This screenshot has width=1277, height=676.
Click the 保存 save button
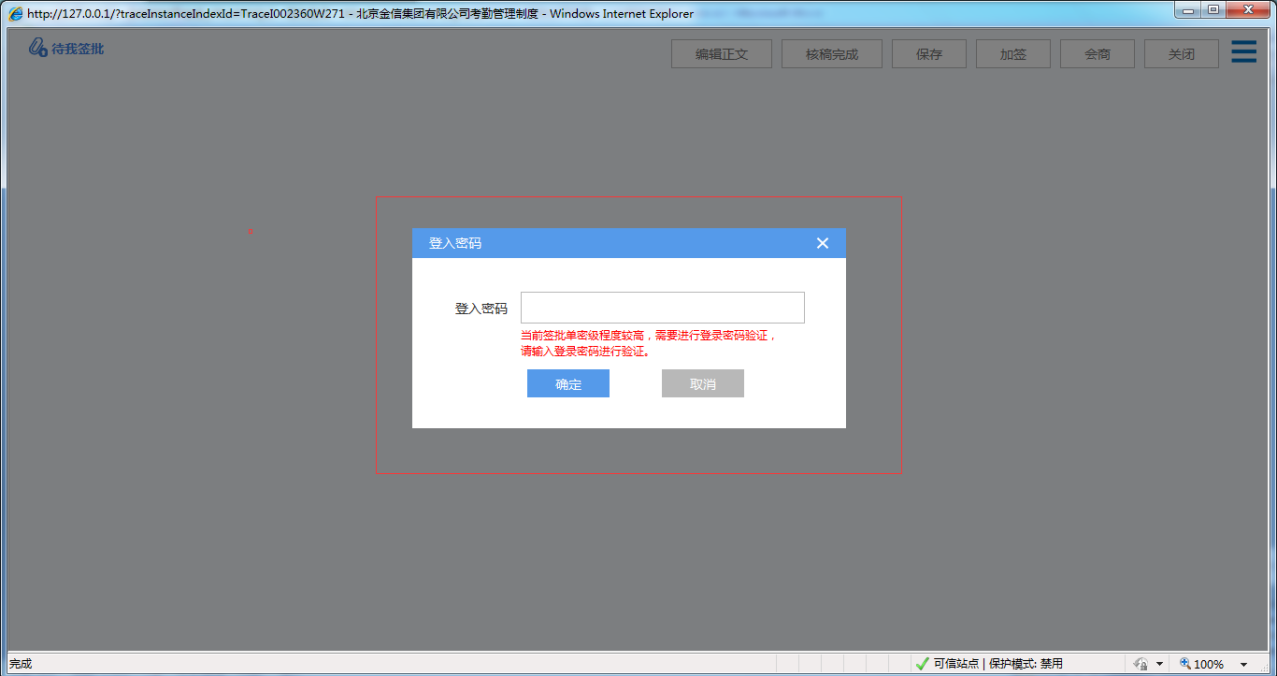tap(928, 53)
